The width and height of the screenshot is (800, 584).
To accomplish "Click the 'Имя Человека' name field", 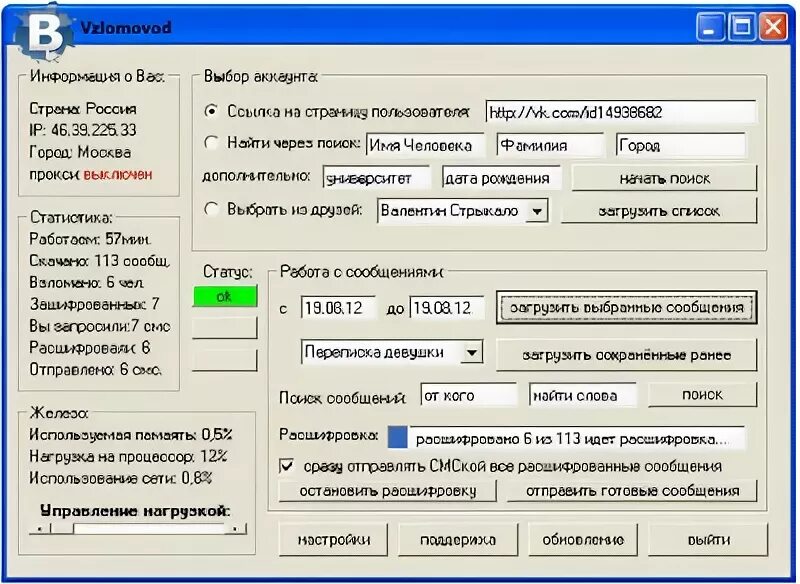I will 426,145.
